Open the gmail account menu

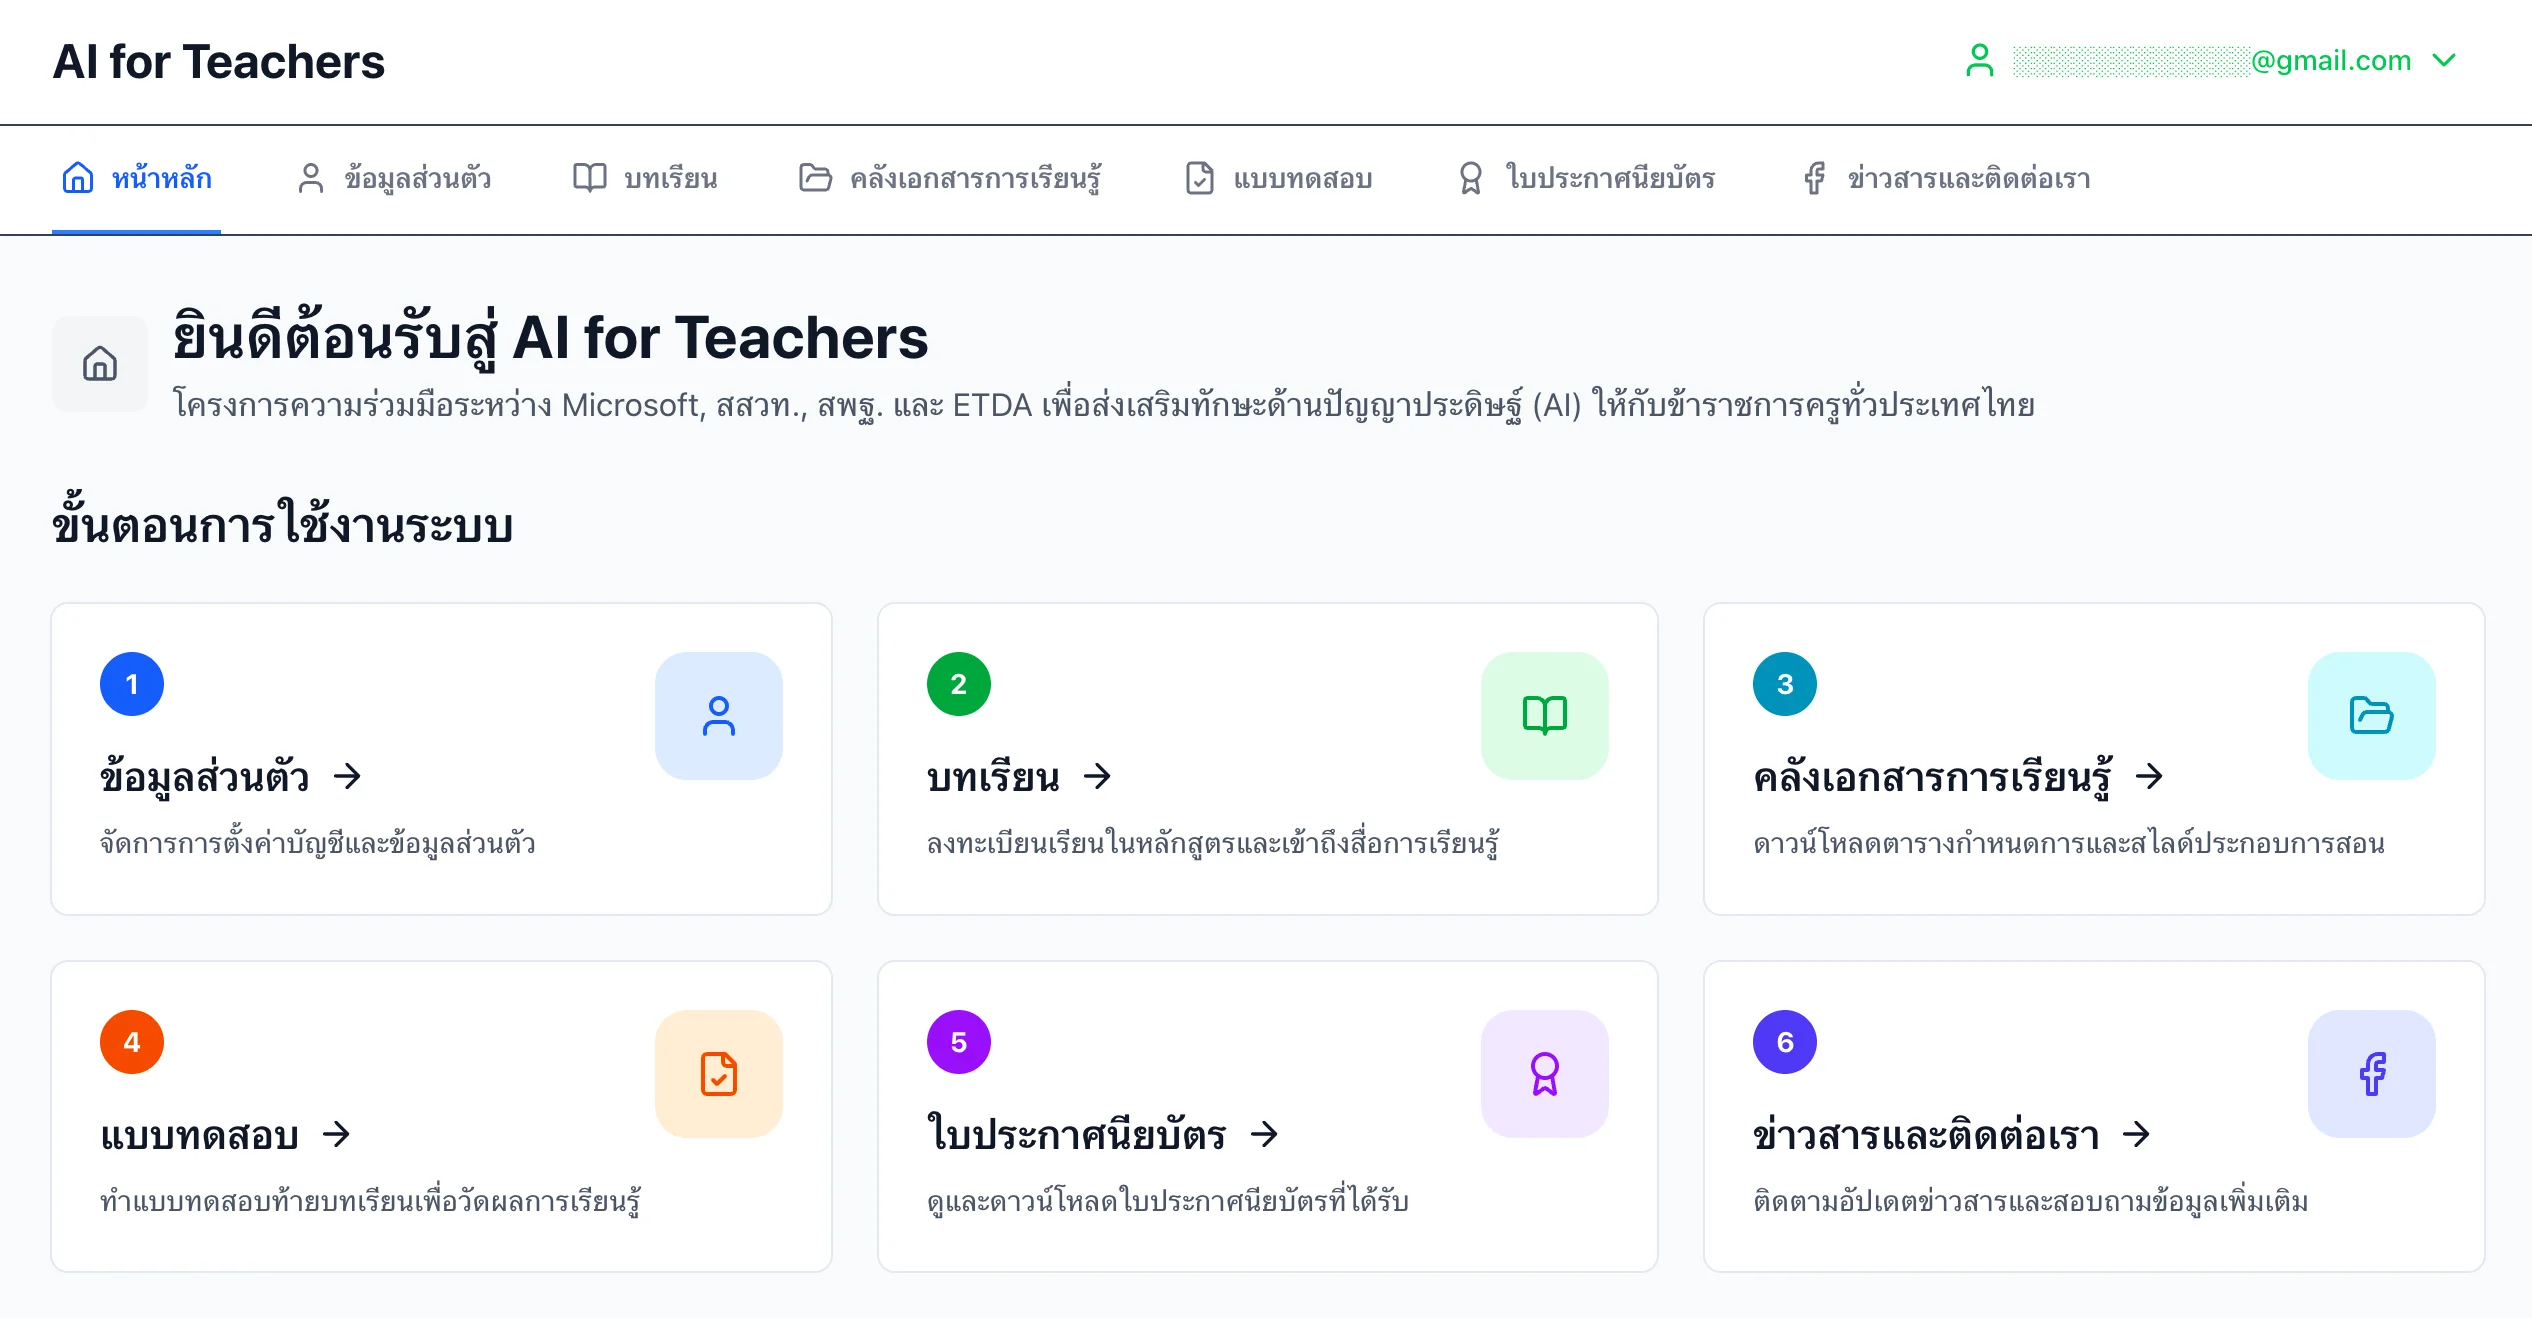pyautogui.click(x=2328, y=61)
